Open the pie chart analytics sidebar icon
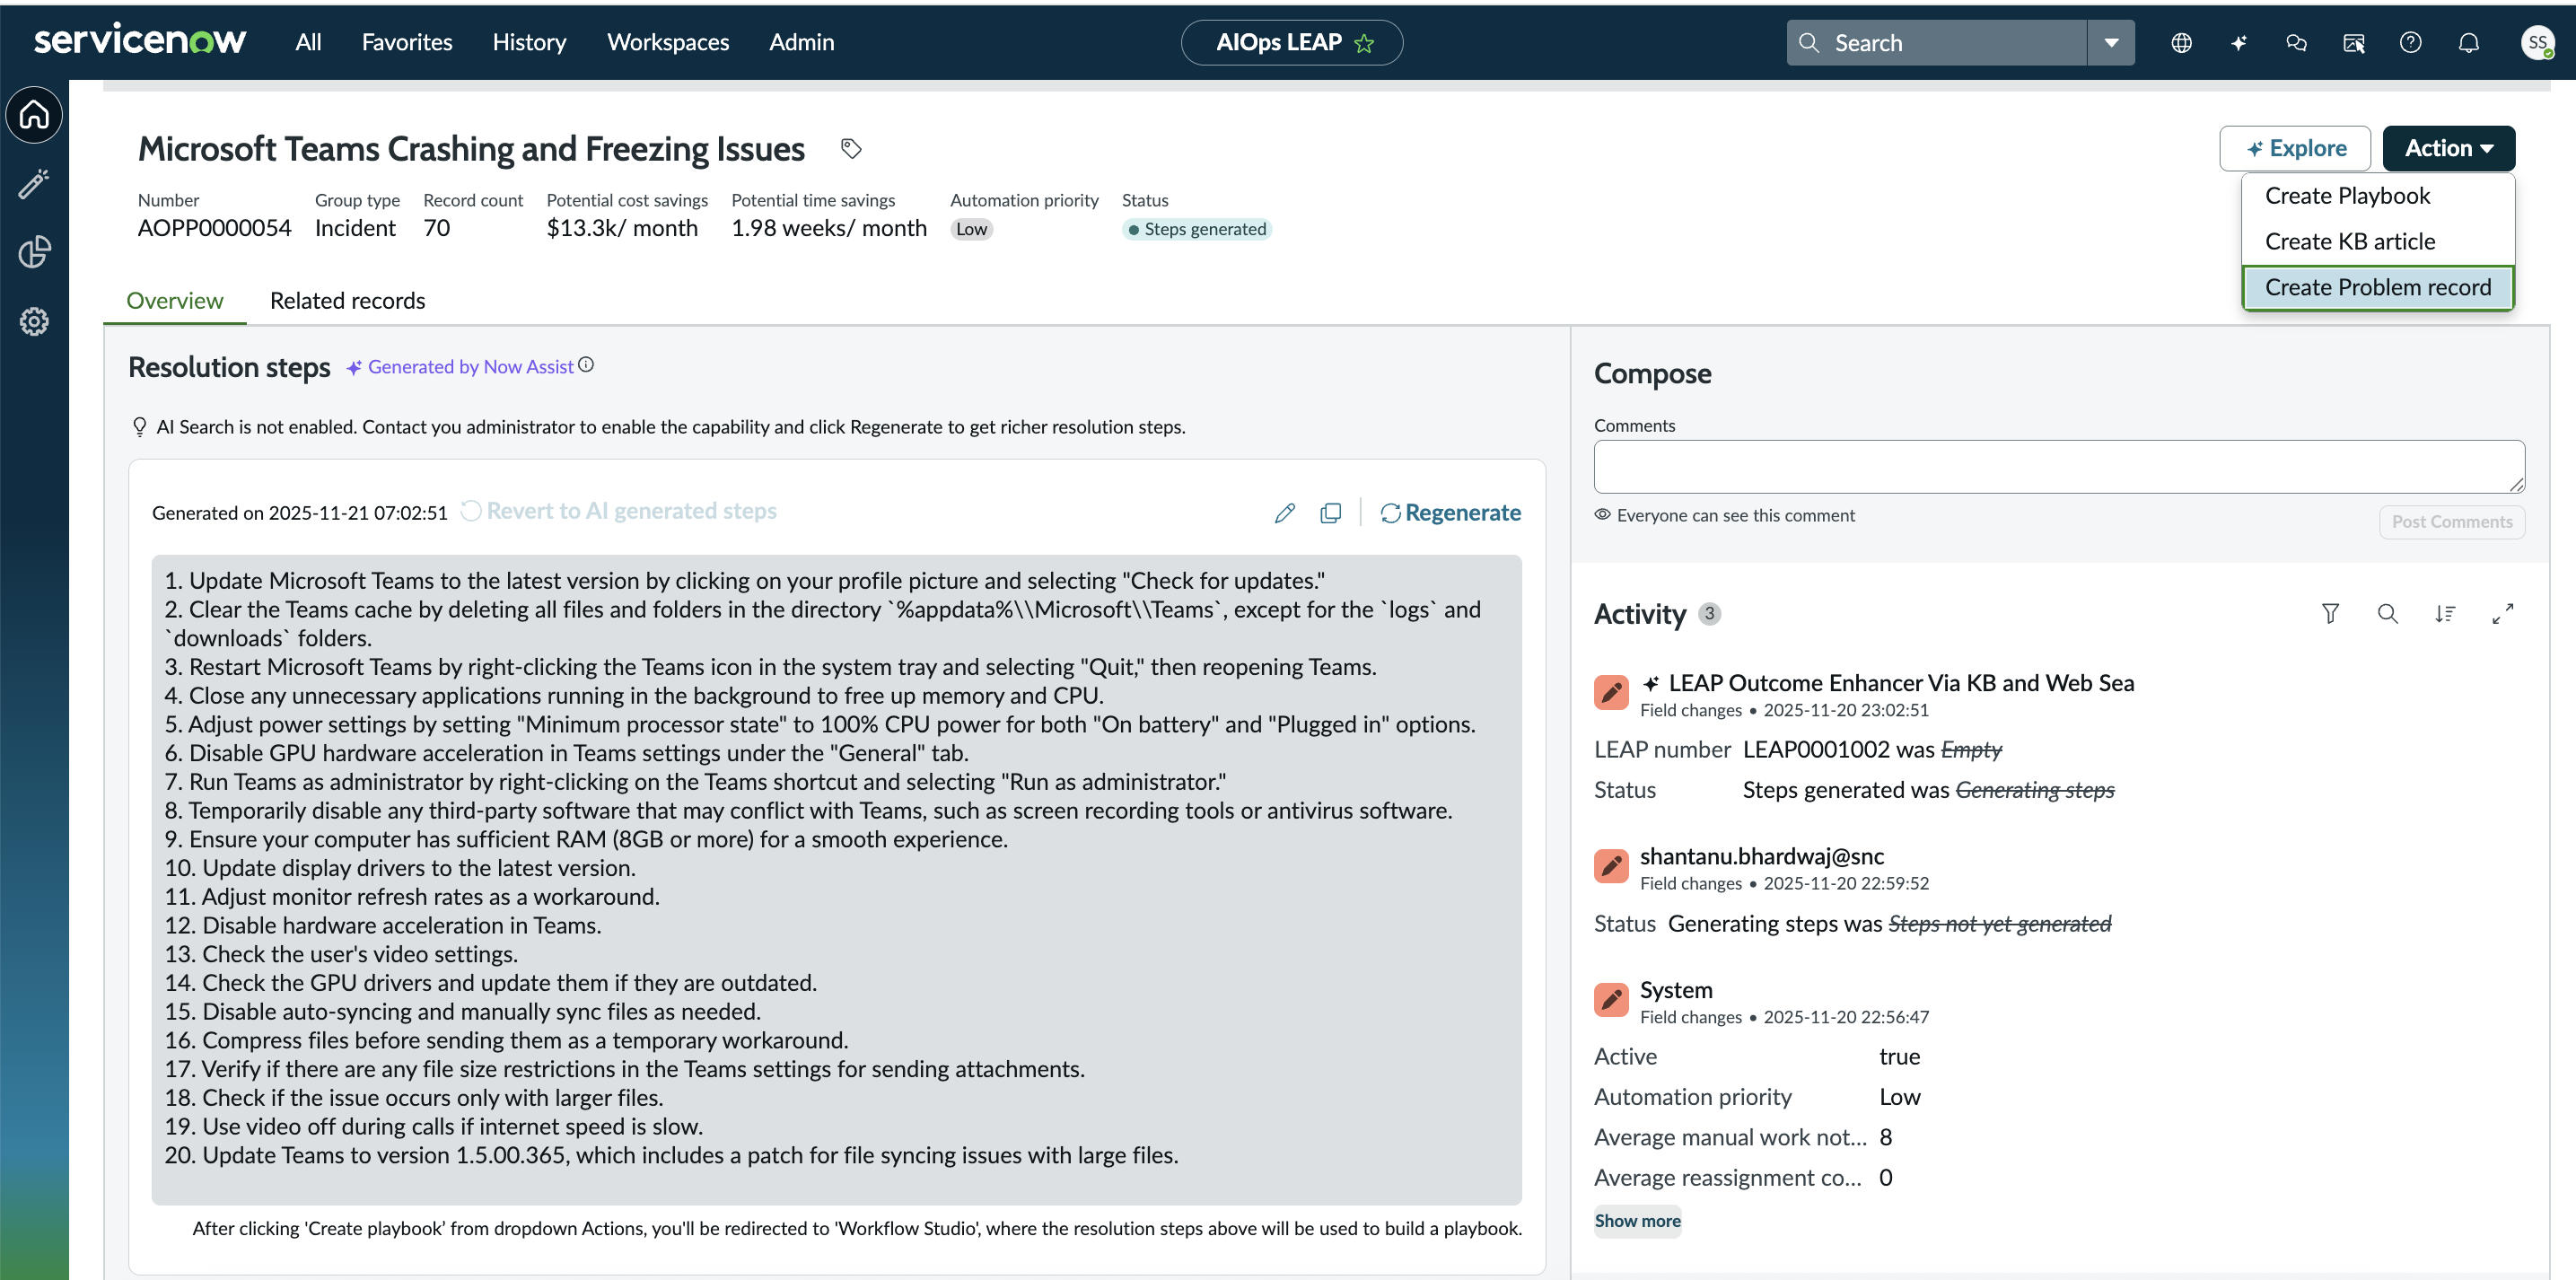The height and width of the screenshot is (1280, 2576). pos(34,252)
